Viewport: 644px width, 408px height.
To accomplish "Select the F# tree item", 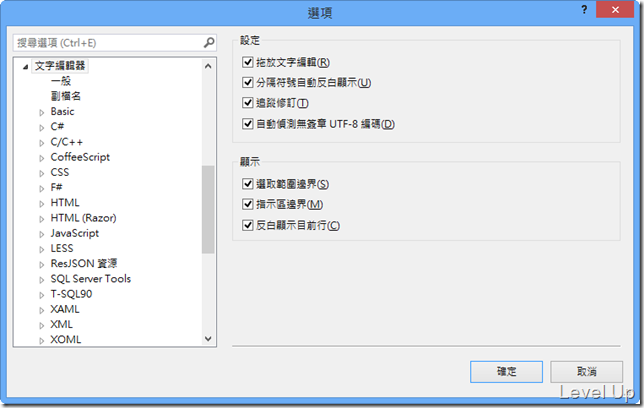I will coord(56,187).
